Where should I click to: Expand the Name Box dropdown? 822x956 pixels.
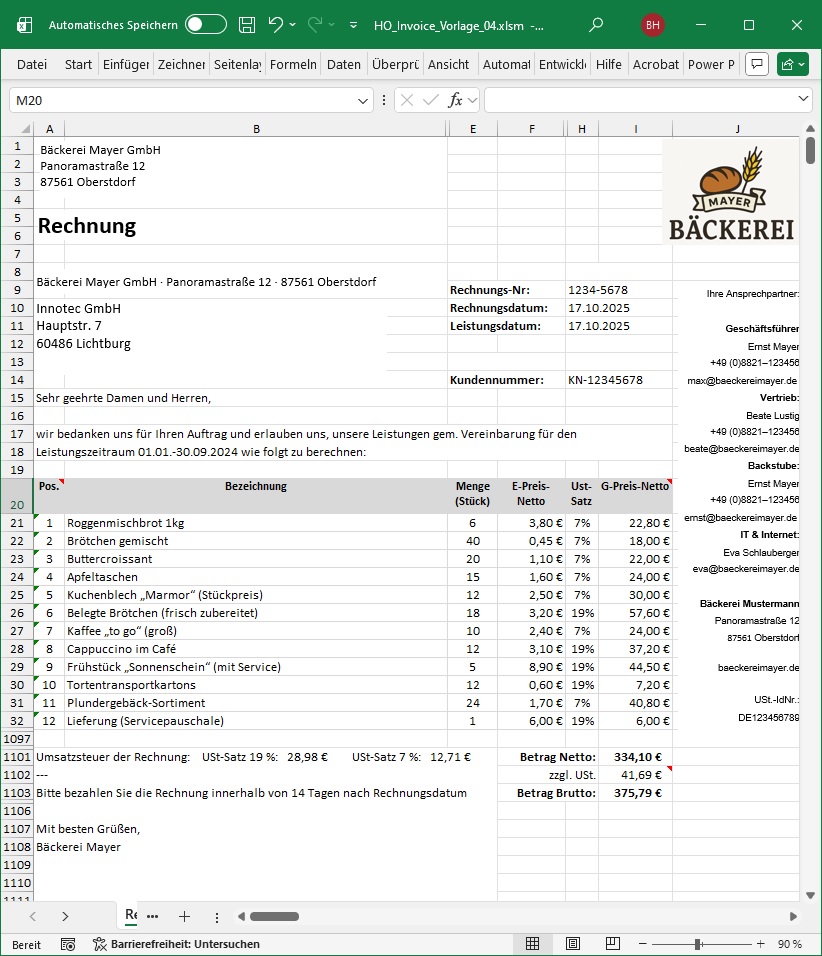[x=364, y=100]
